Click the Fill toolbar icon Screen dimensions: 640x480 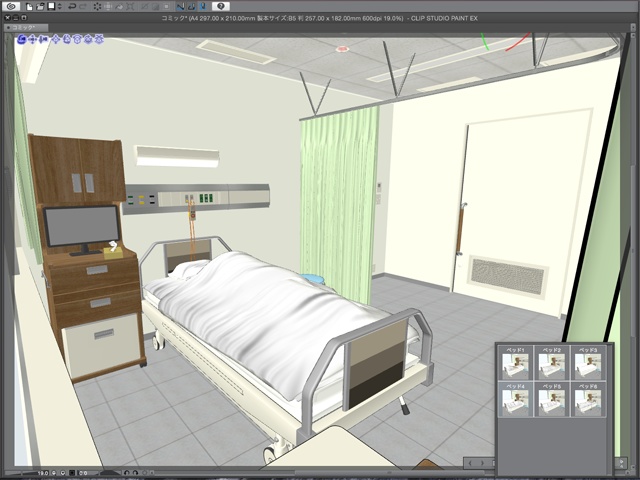119,6
